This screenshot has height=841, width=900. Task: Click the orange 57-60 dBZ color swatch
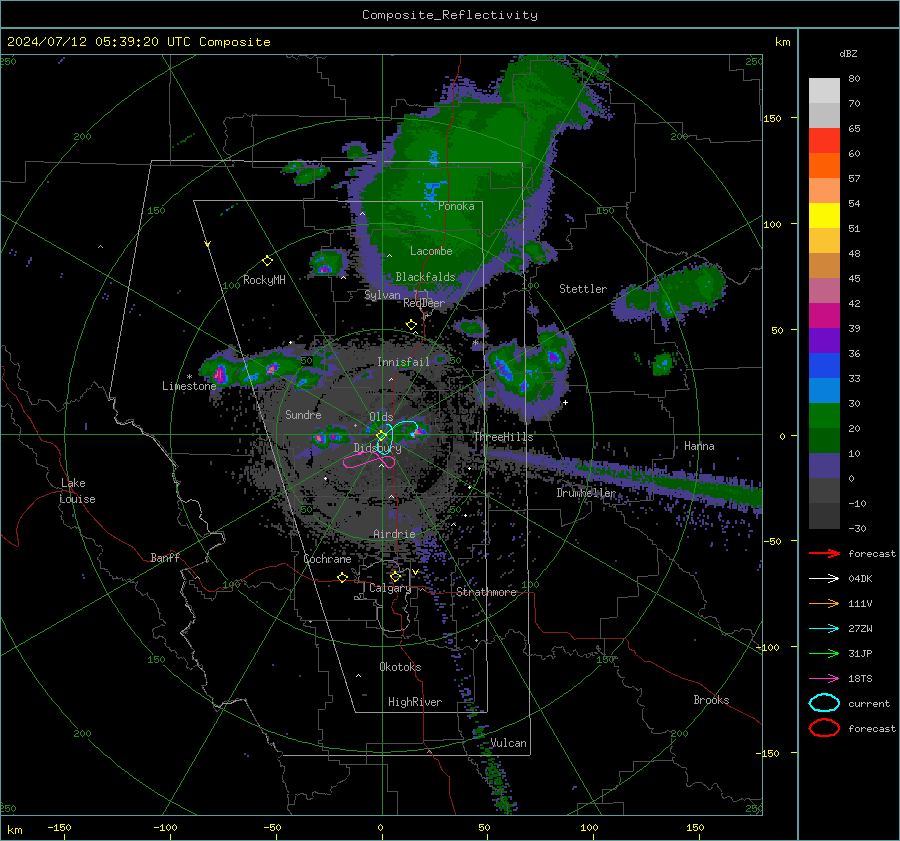point(824,165)
